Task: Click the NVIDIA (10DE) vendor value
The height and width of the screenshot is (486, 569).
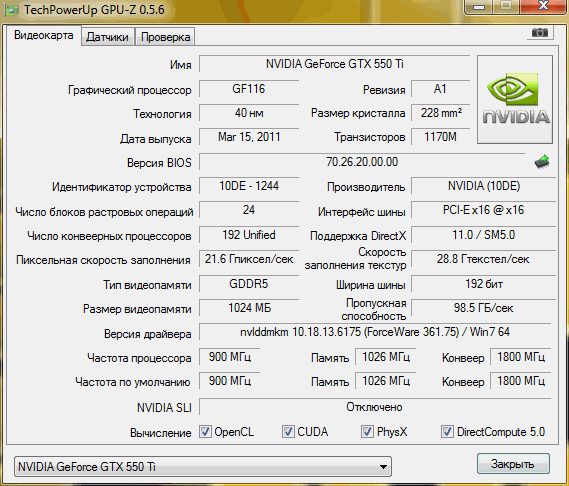Action: (x=483, y=186)
